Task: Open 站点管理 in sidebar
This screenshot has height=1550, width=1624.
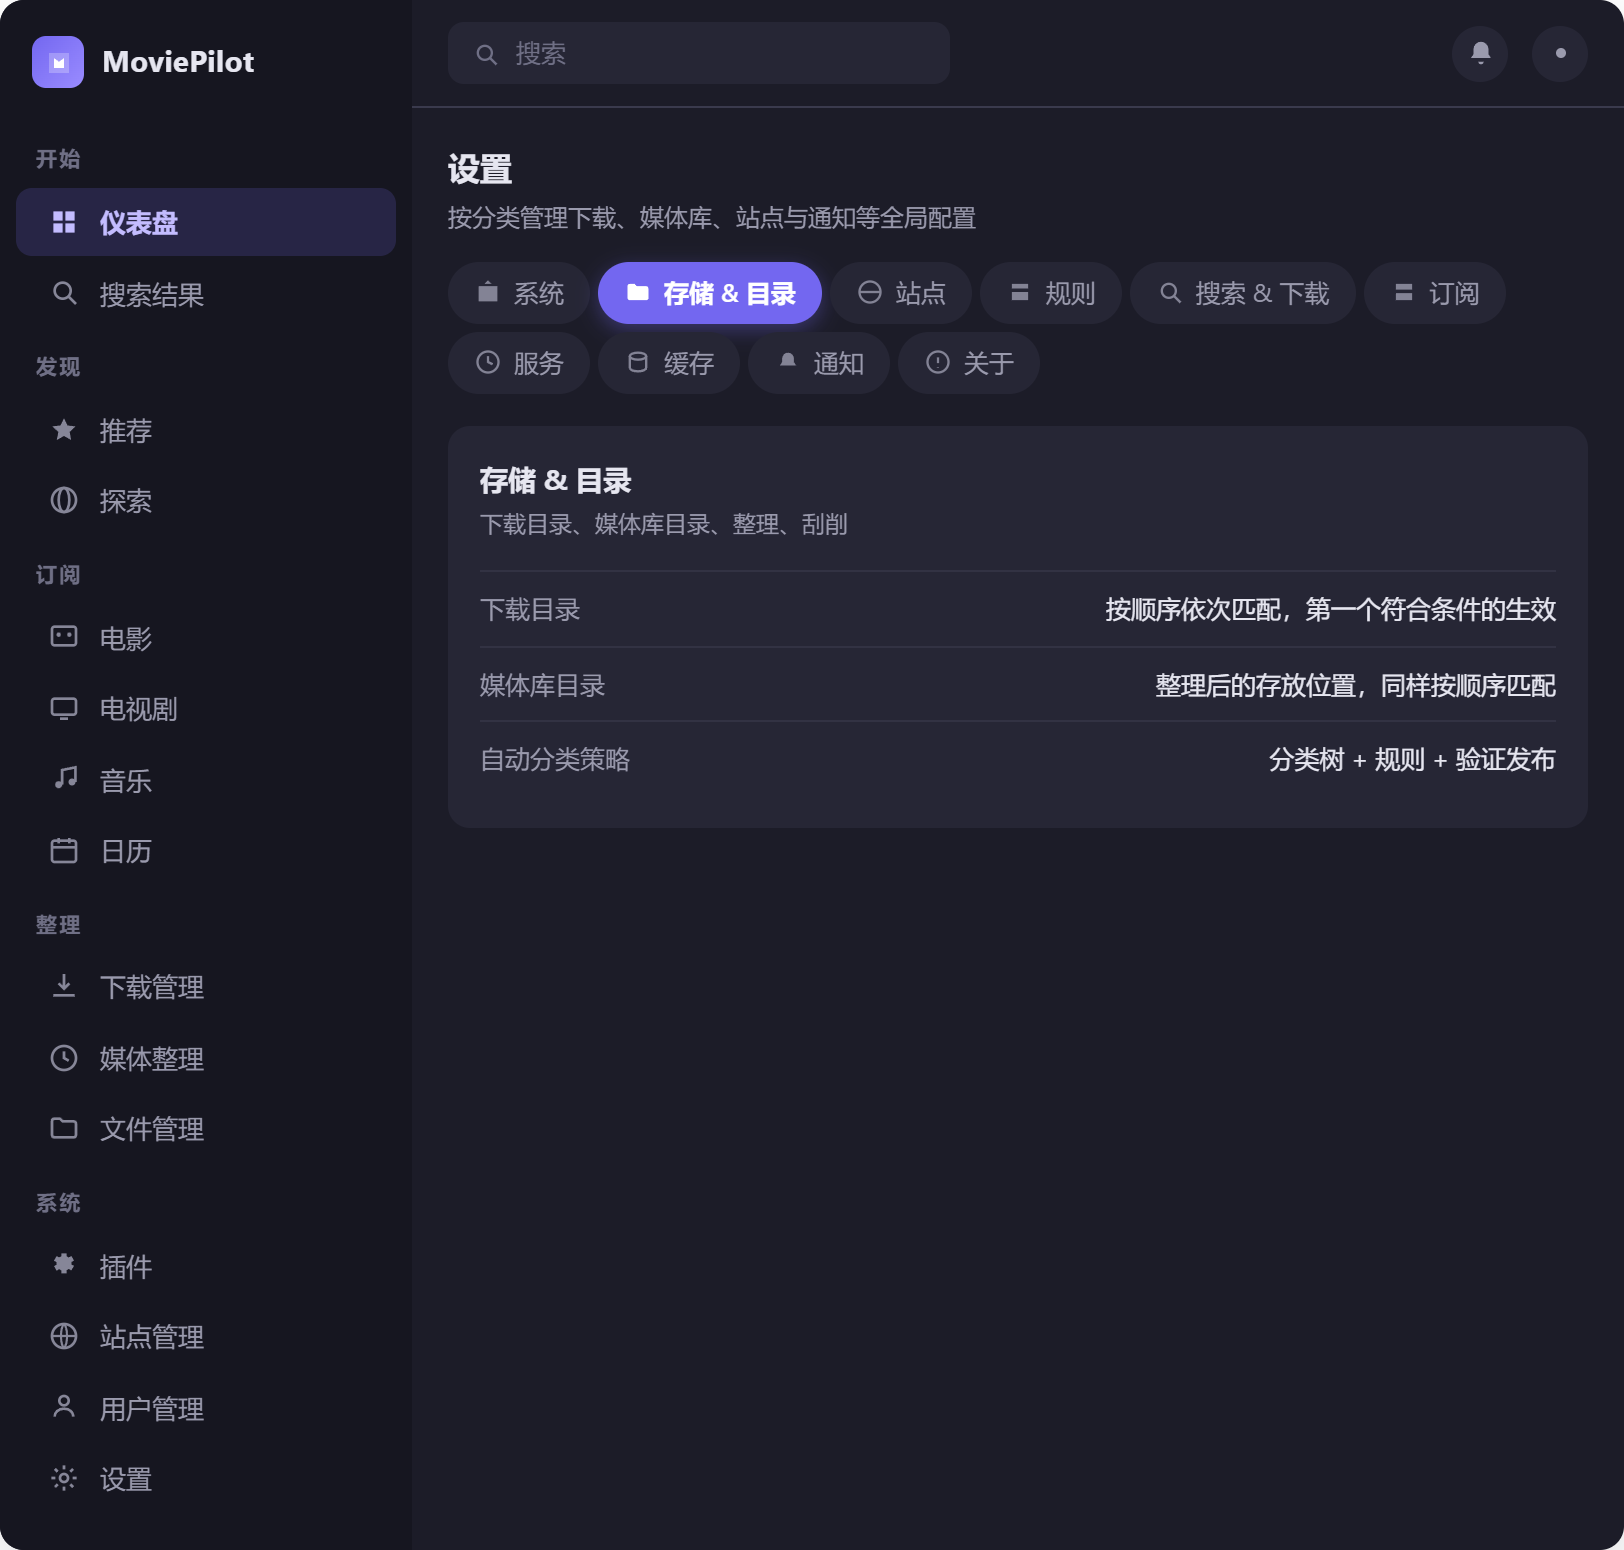Action: [206, 1336]
